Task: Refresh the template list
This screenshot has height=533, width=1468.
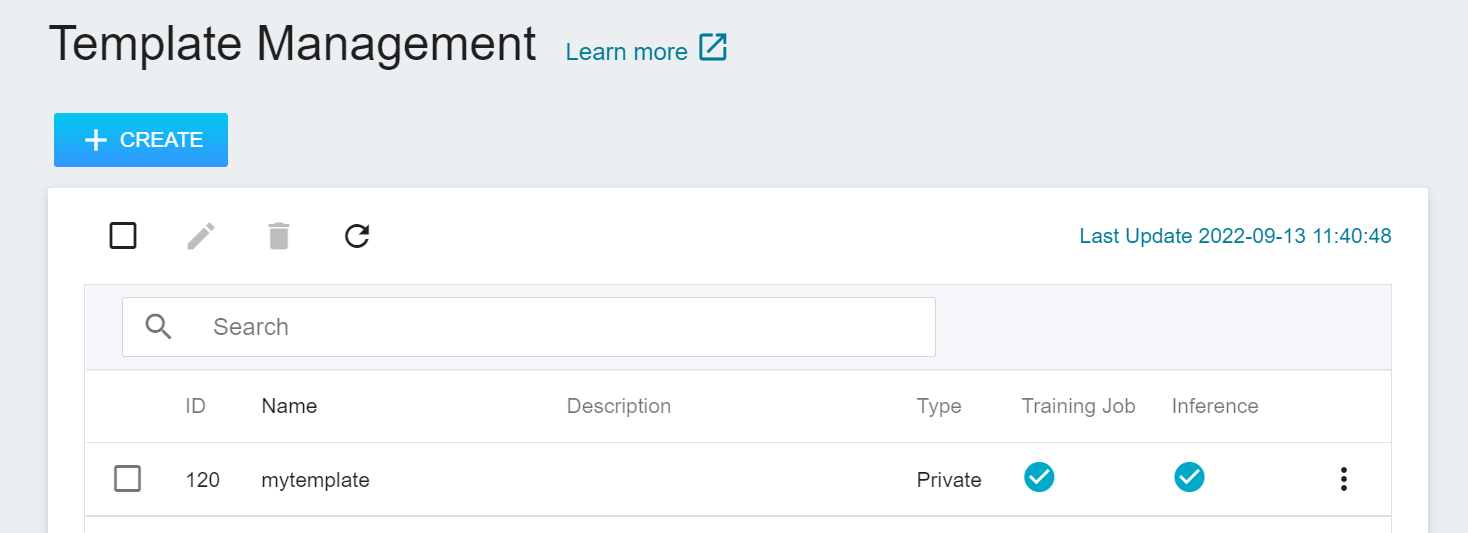Action: tap(357, 237)
